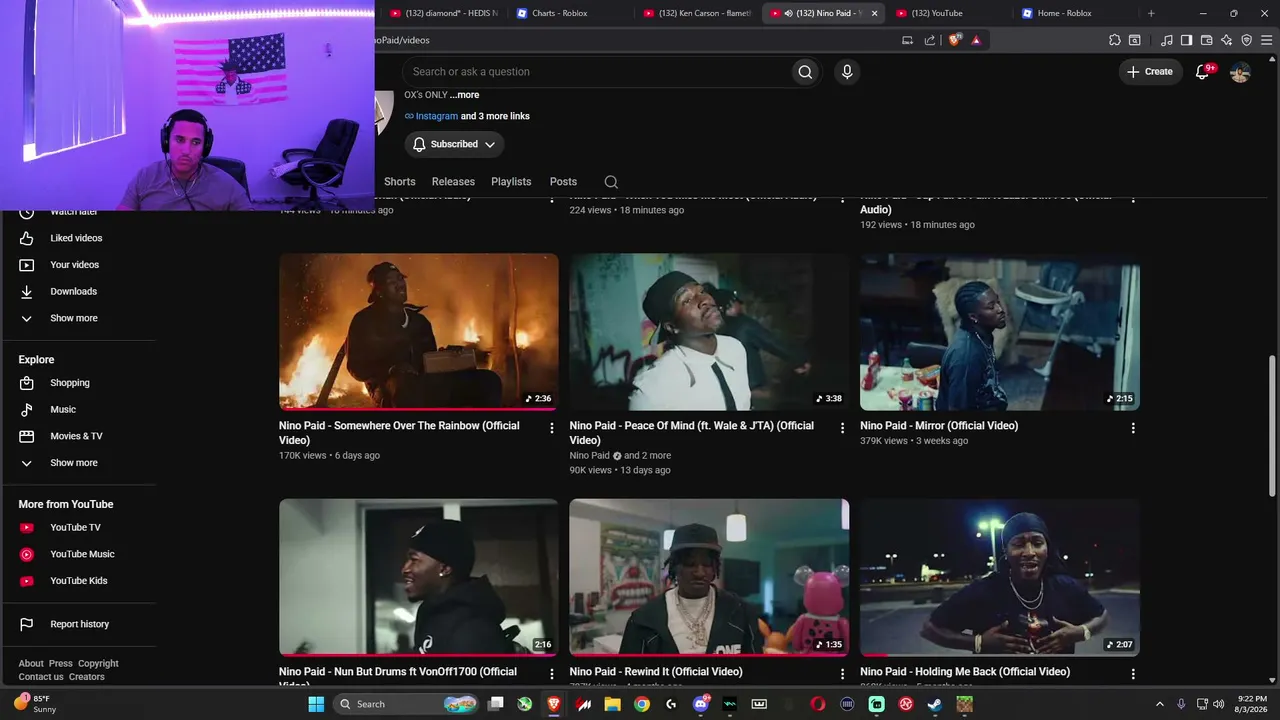Switch to the Shorts channel tab
The height and width of the screenshot is (720, 1280).
(x=399, y=182)
